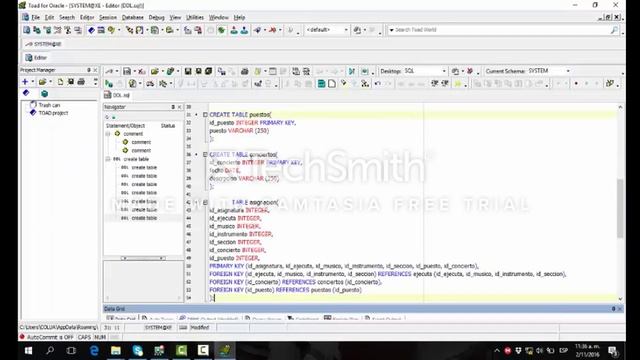This screenshot has height=360, width=640.
Task: Select the DDL.sql file tab
Action: [117, 95]
